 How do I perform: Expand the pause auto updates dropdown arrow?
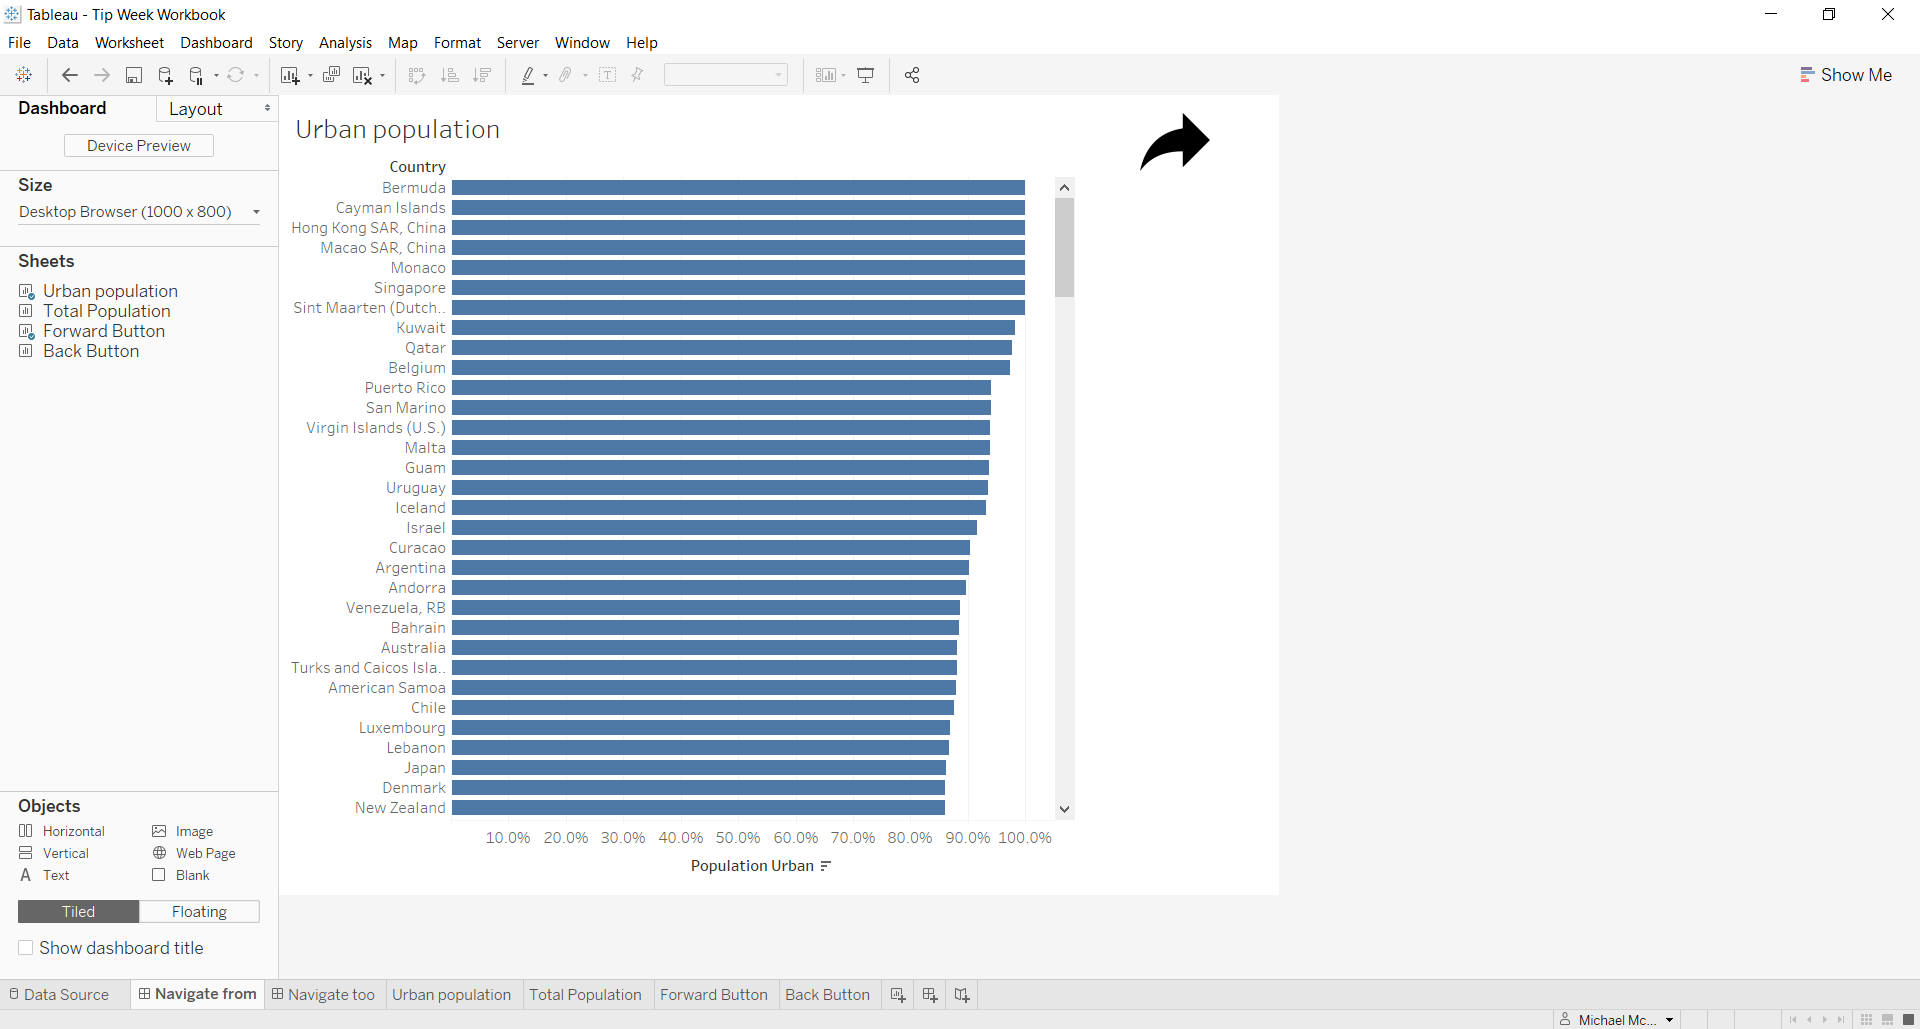pyautogui.click(x=216, y=75)
